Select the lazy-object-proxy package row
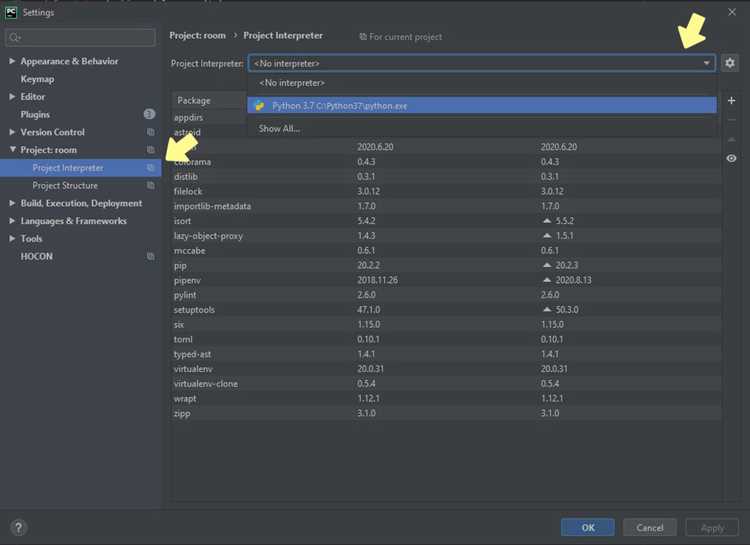This screenshot has height=545, width=750. tap(446, 236)
